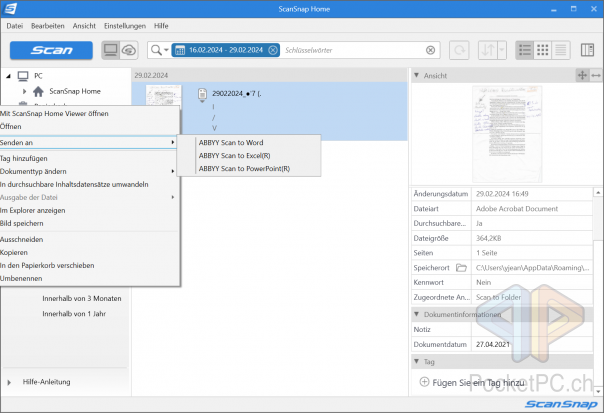
Task: Click the document preview image
Action: click(x=507, y=134)
